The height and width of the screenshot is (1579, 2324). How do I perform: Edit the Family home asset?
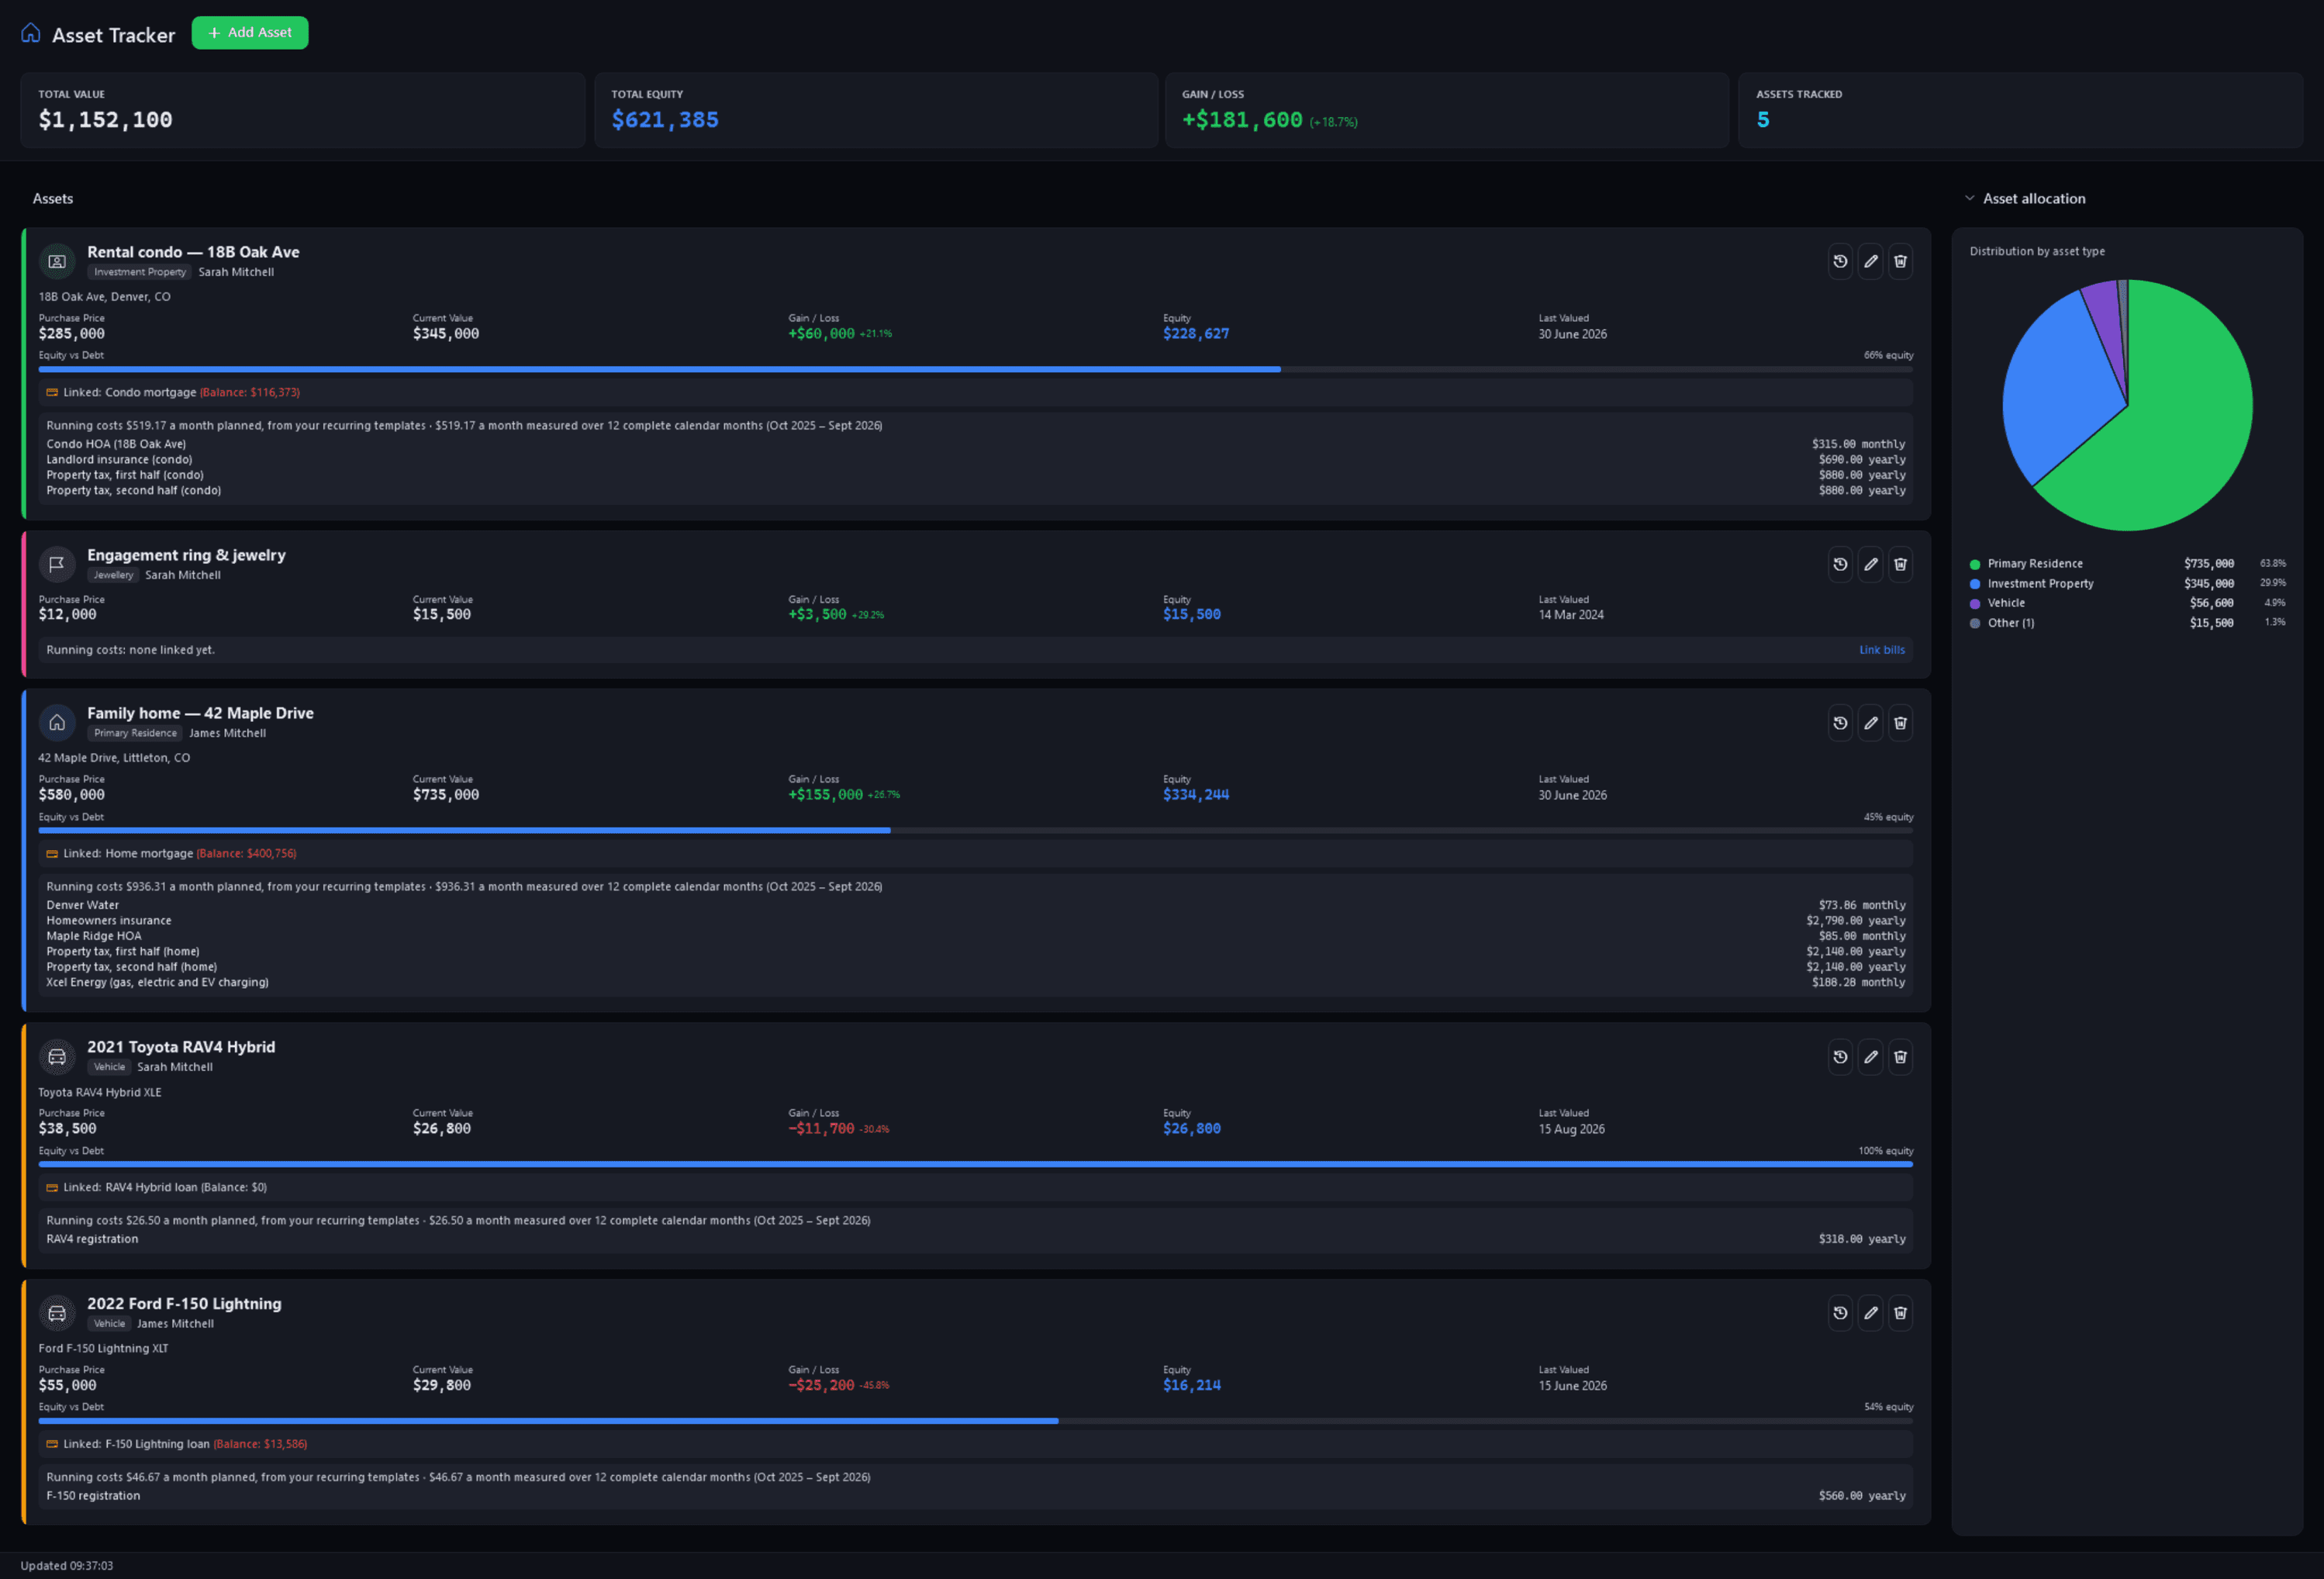tap(1870, 723)
